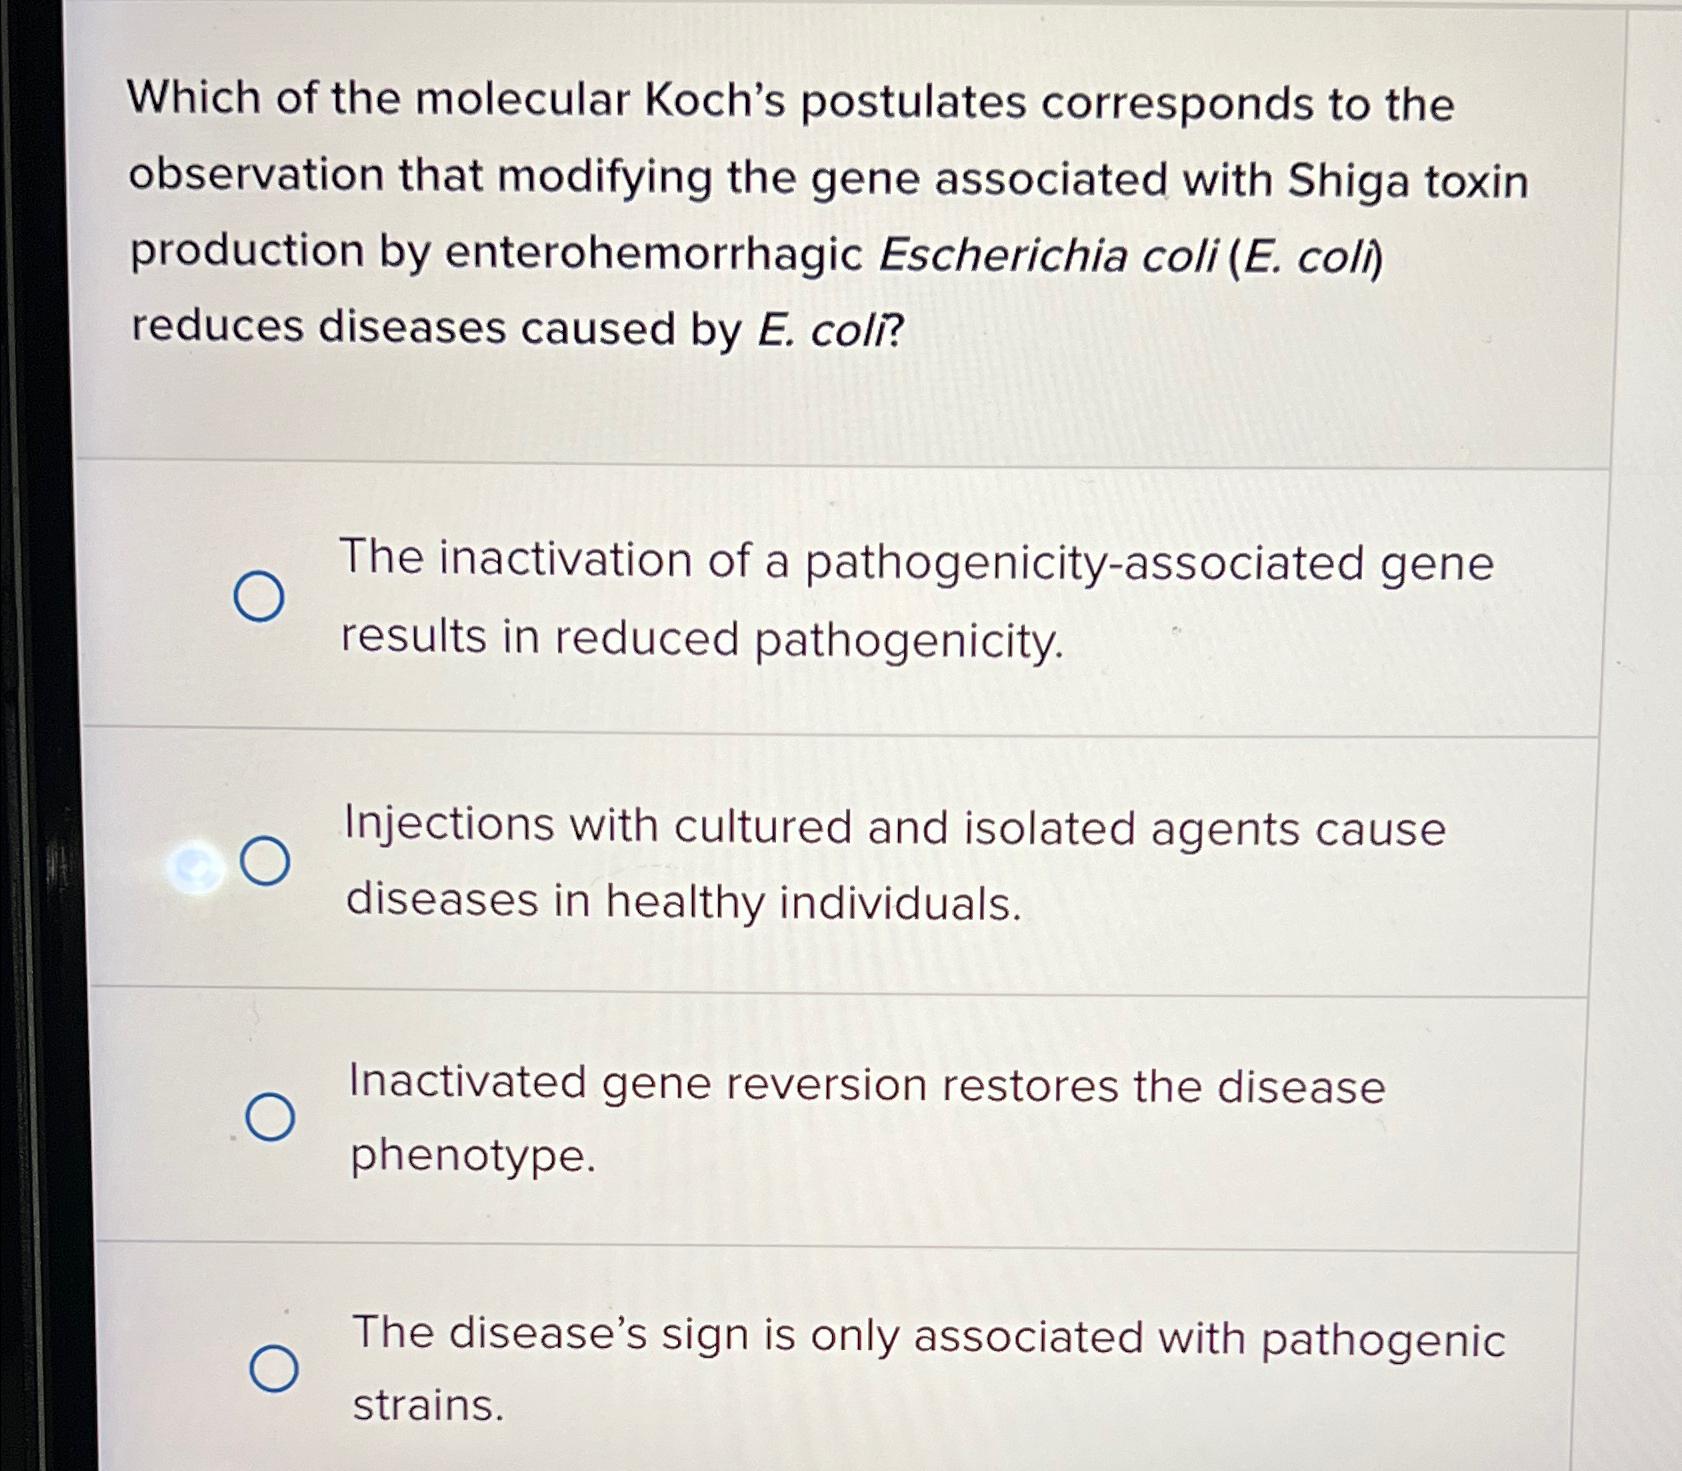Pick the disease's sign pathogenic strains radio button
The image size is (1682, 1471).
[273, 1369]
